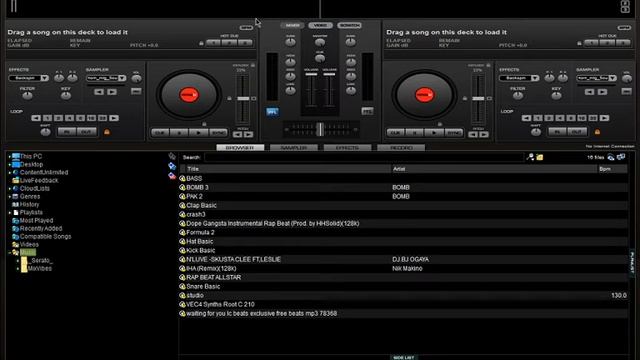Click in the Search input field
This screenshot has height=360, width=640.
tap(364, 158)
